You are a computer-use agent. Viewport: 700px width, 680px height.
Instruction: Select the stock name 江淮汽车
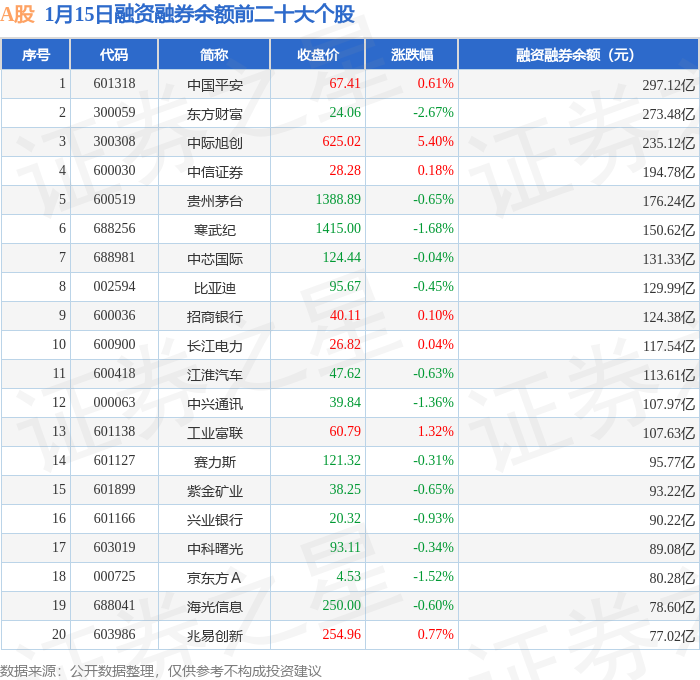tap(215, 375)
